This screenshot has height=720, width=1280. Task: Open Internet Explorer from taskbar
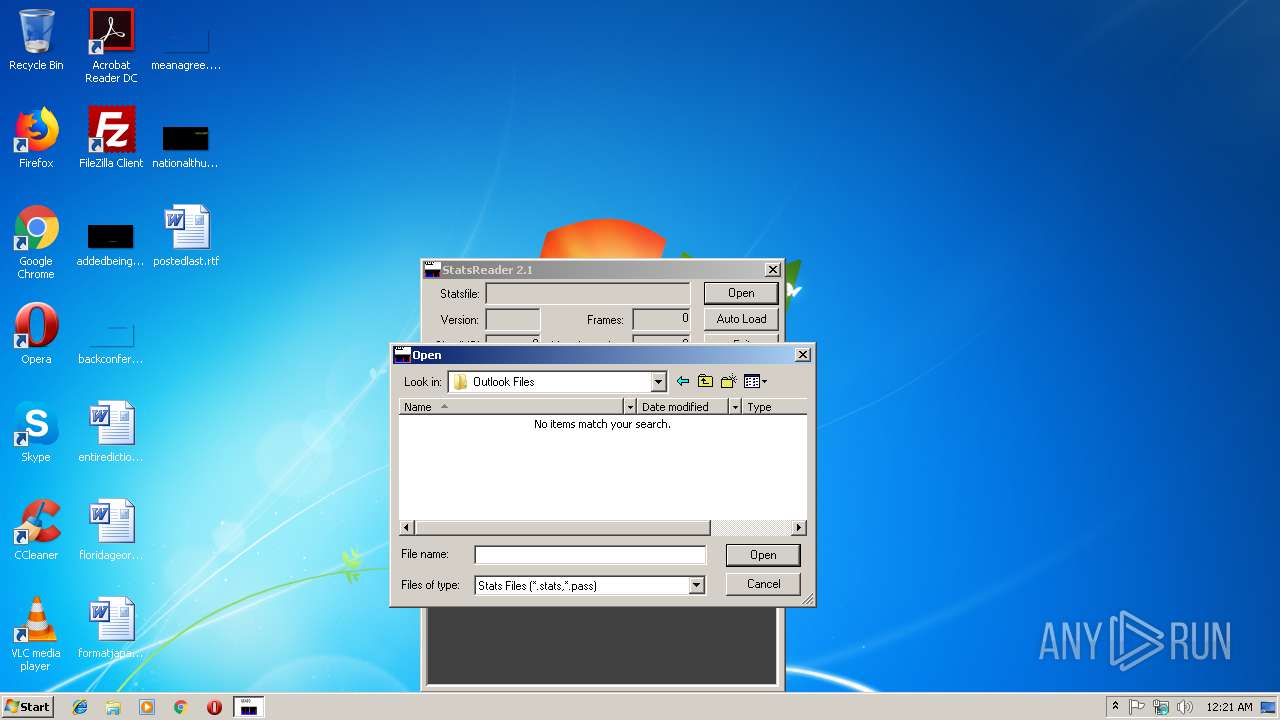coord(80,707)
